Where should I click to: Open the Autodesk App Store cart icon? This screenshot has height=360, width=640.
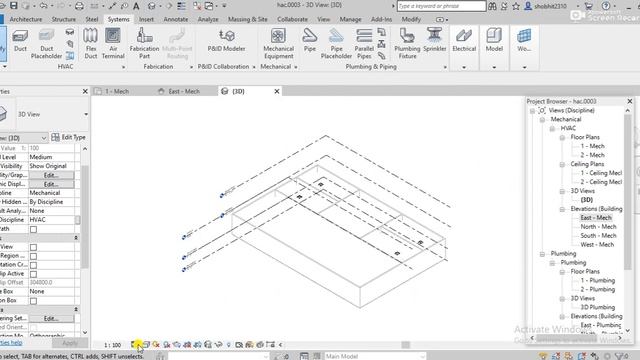pos(588,6)
